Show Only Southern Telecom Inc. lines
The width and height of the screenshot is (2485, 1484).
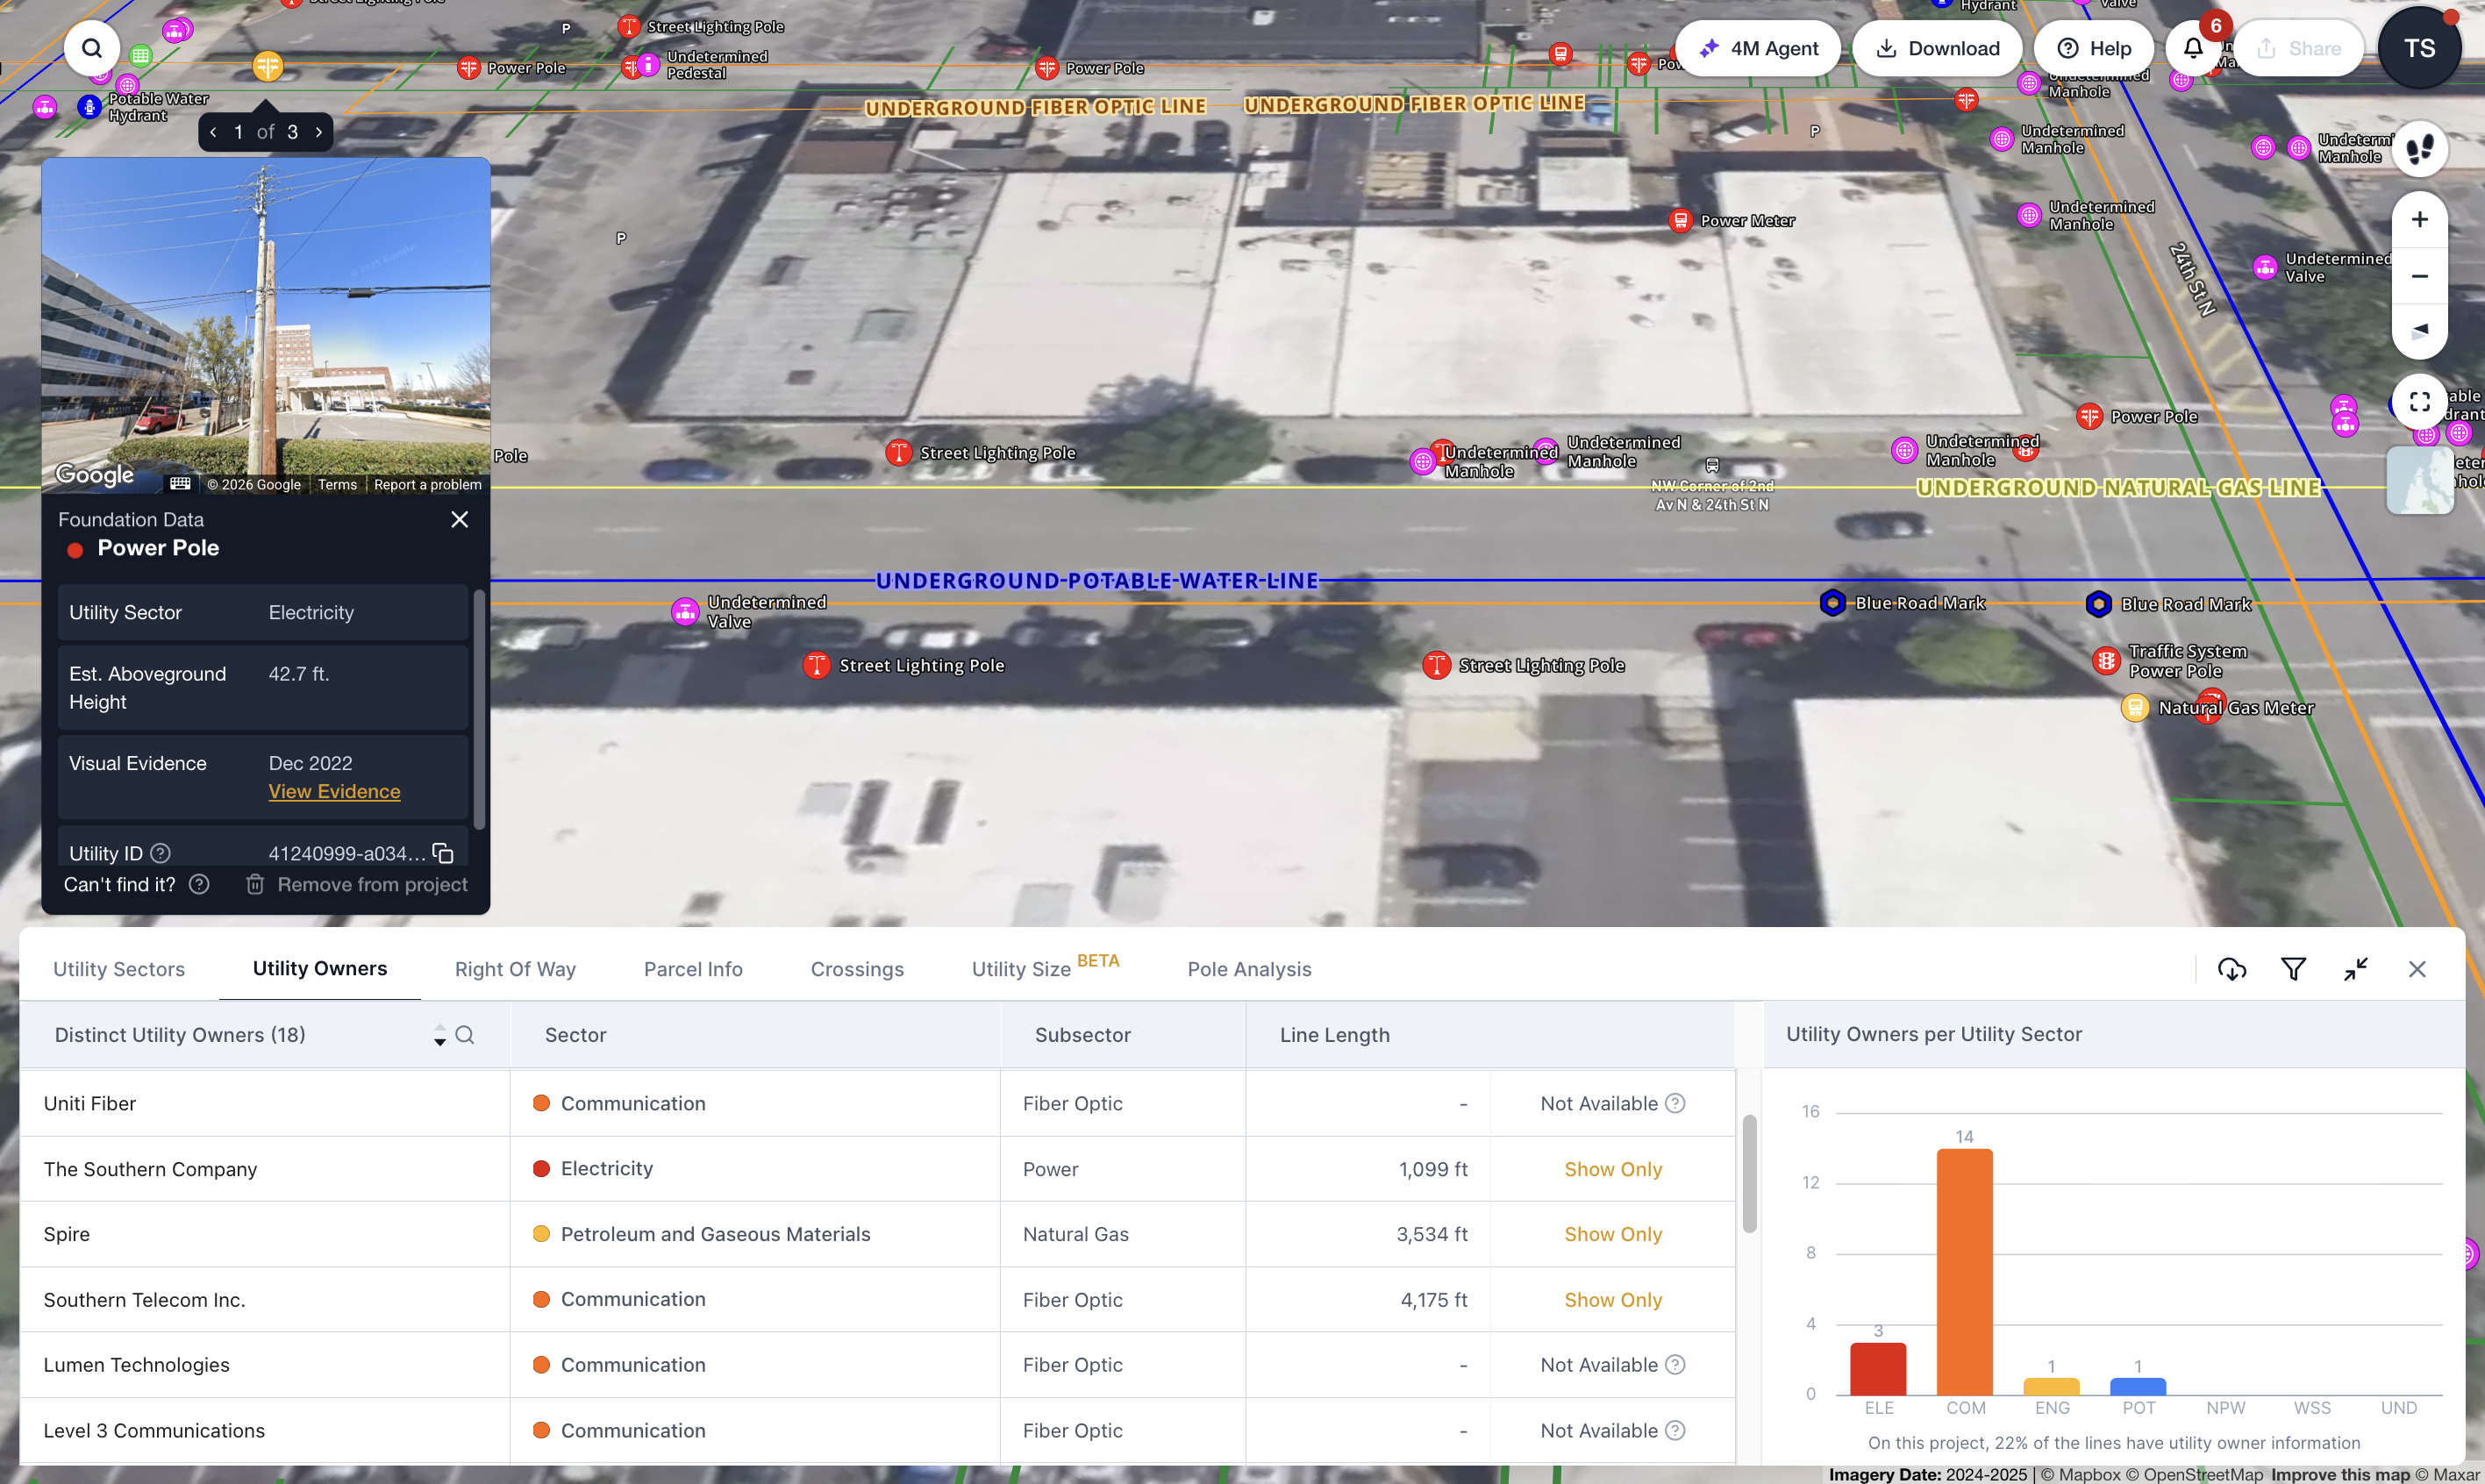pos(1613,1300)
